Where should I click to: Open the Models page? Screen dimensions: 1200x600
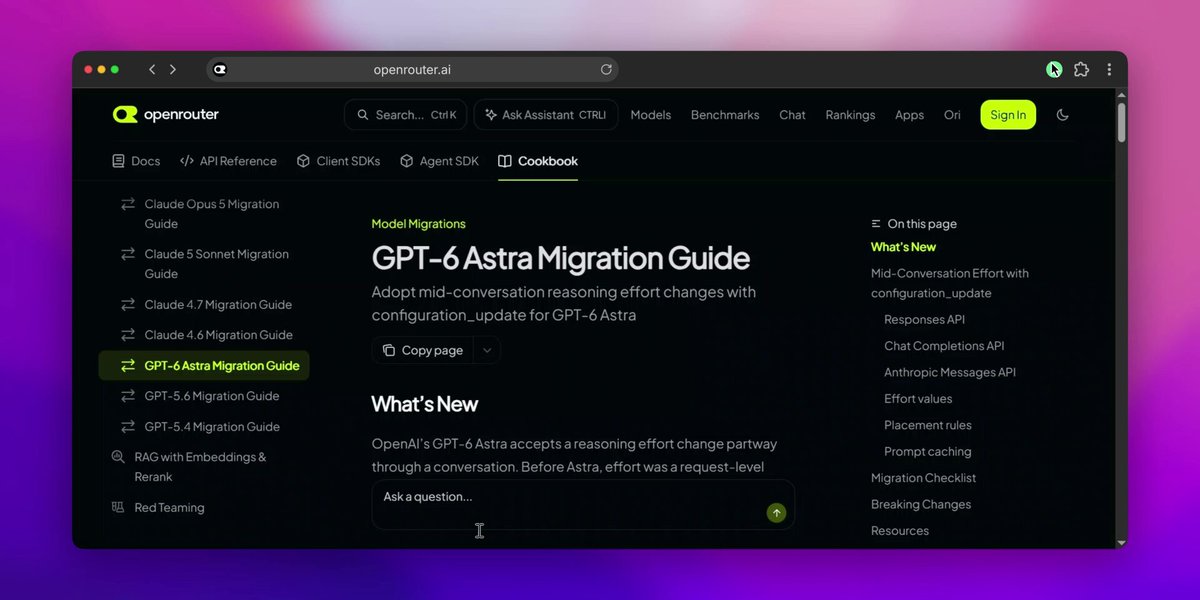click(651, 115)
